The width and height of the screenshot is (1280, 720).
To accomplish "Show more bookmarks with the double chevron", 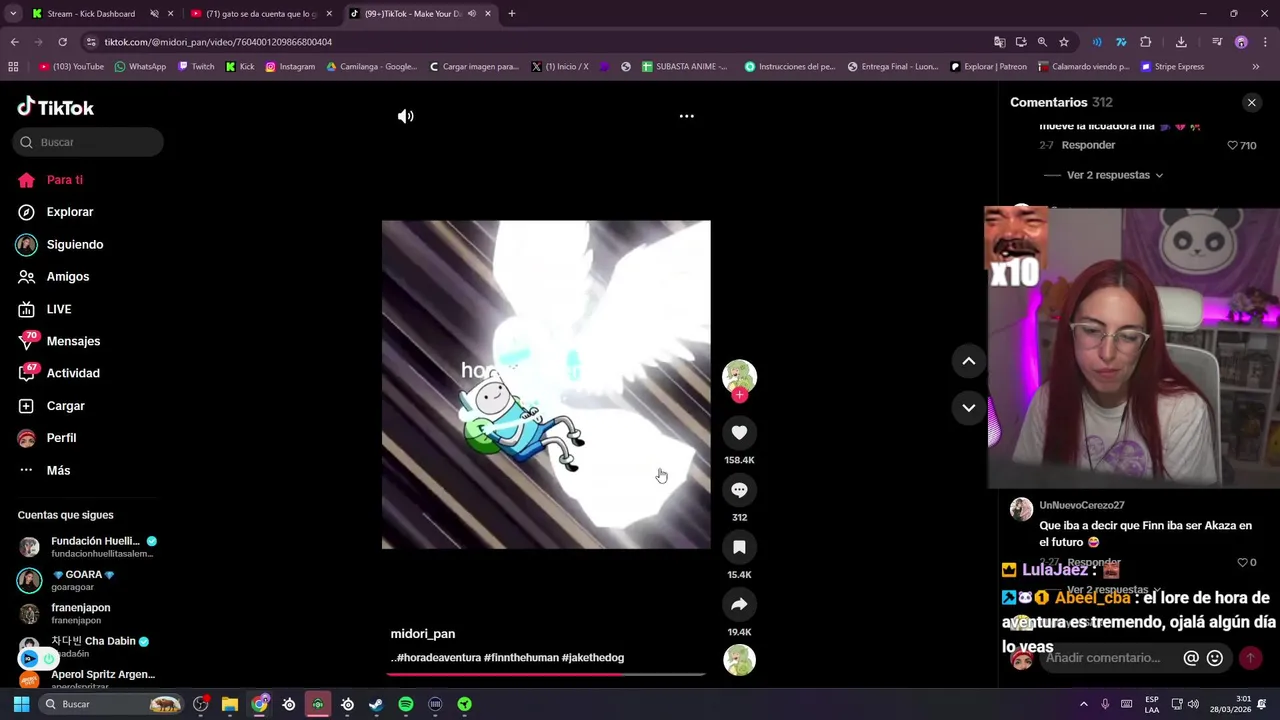I will click(x=1255, y=67).
